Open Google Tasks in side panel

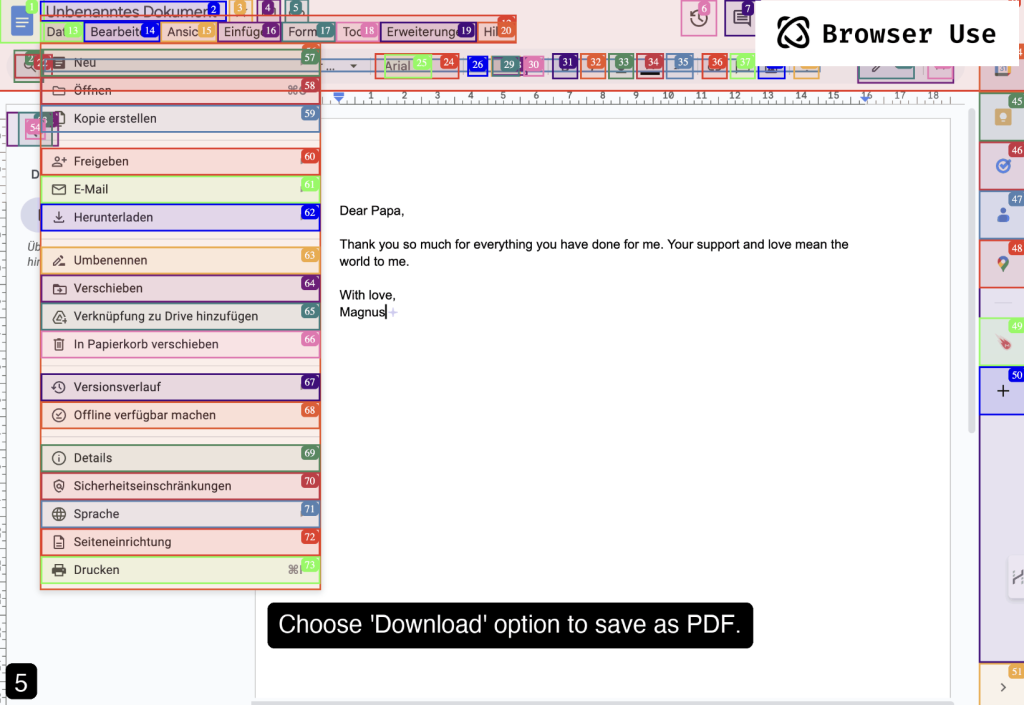pyautogui.click(x=1001, y=166)
